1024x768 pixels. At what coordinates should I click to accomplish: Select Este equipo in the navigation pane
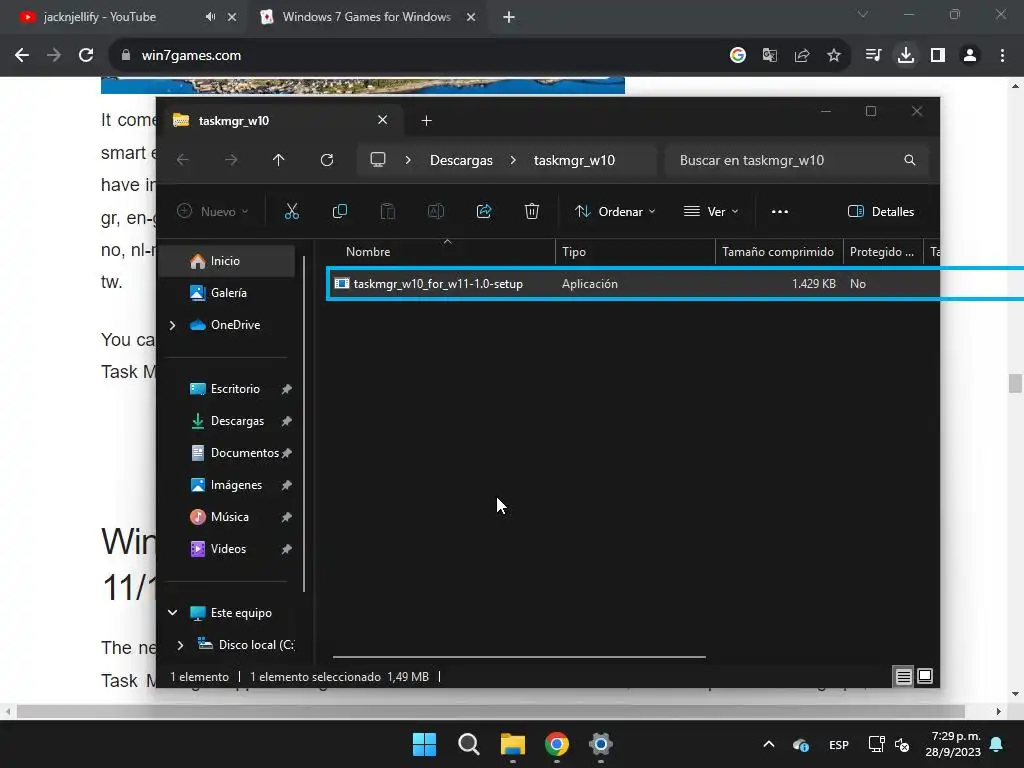tap(231, 613)
